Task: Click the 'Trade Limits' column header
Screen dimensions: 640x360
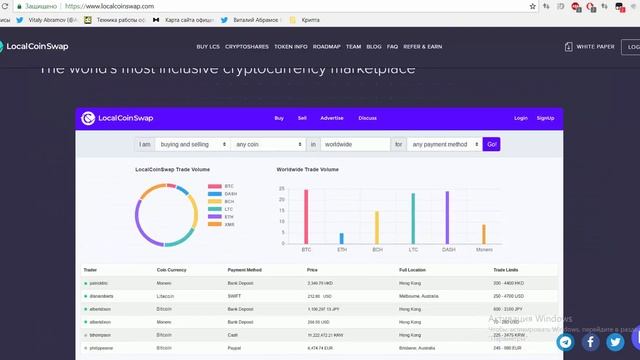Action: (x=506, y=270)
